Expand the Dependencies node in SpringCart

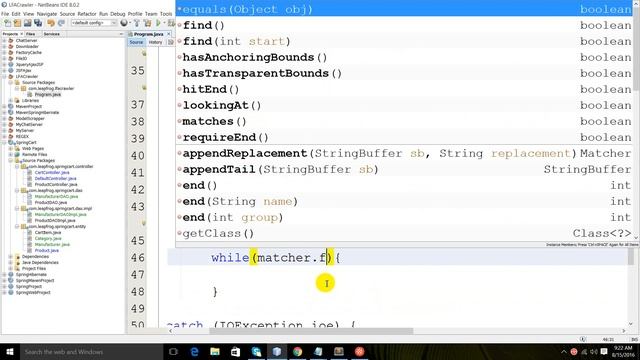pos(11,256)
